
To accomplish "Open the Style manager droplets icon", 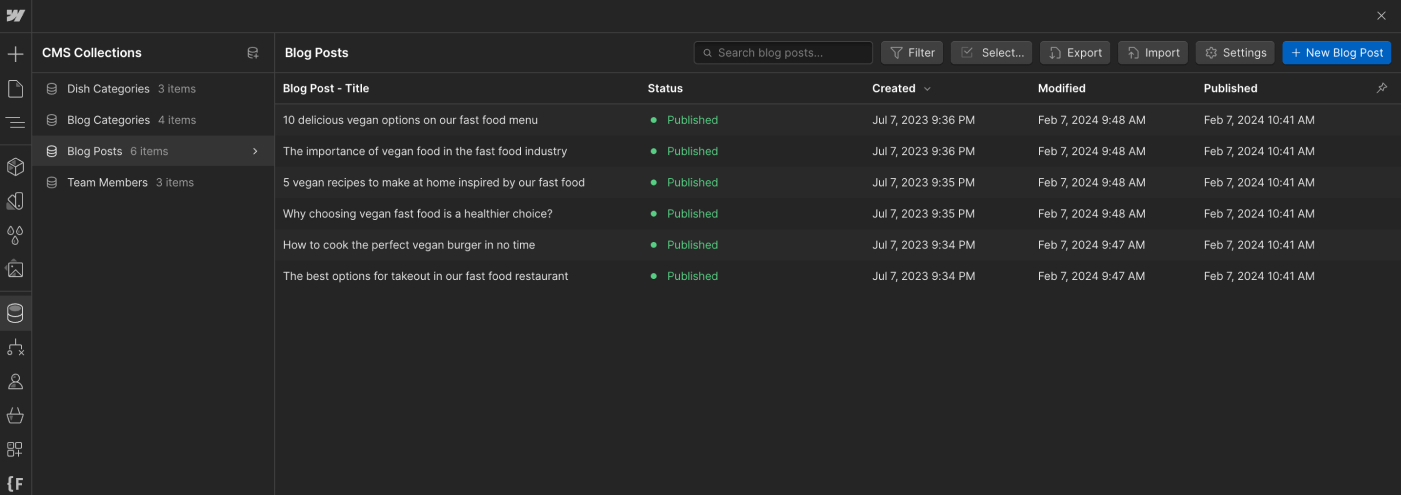I will 15,235.
